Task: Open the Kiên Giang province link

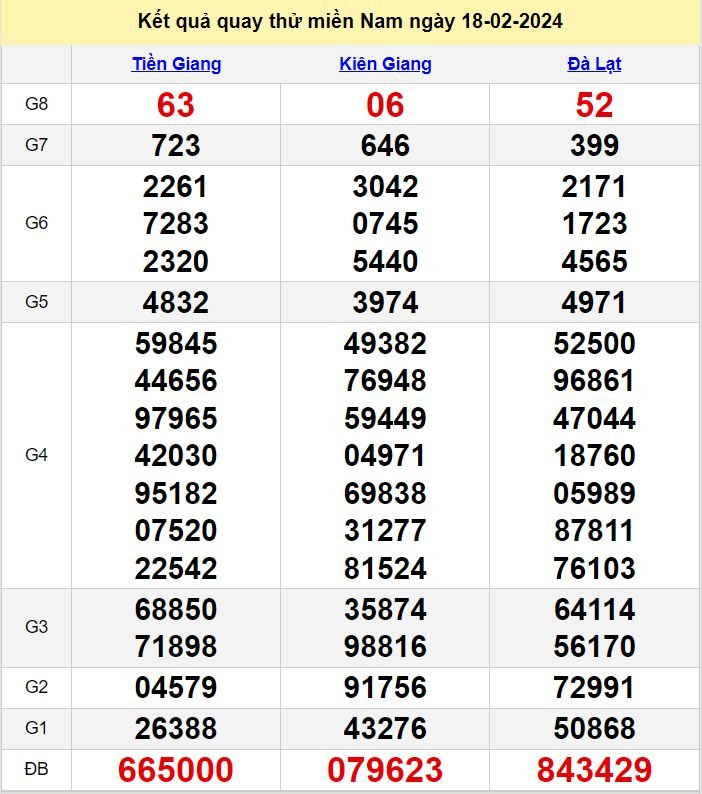Action: [385, 64]
